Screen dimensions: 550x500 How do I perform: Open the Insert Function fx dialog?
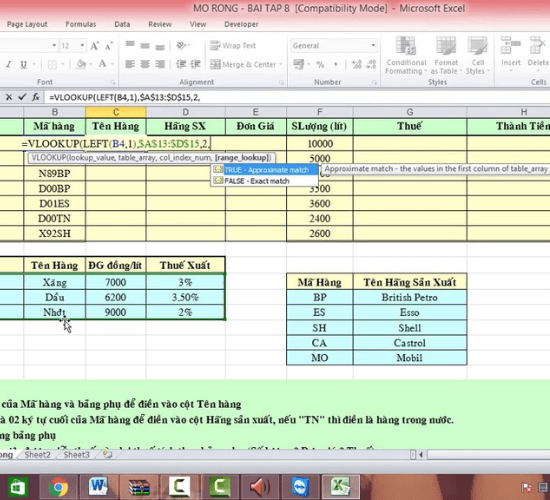(x=35, y=97)
